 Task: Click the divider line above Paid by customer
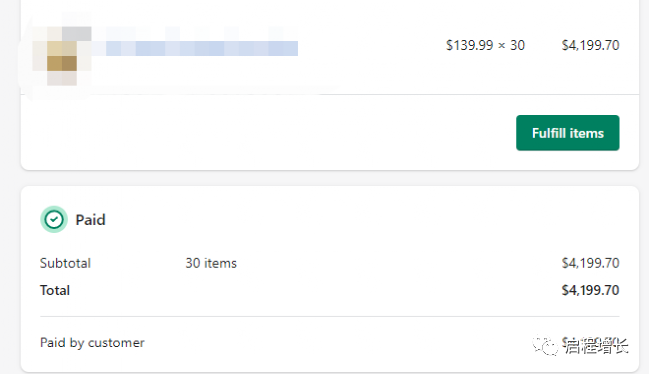(329, 316)
